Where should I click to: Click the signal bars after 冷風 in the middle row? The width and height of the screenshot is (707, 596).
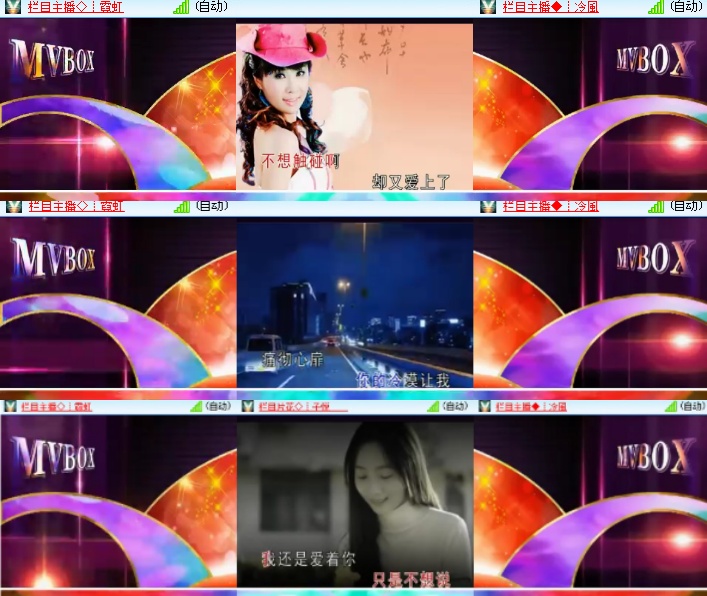pos(656,207)
